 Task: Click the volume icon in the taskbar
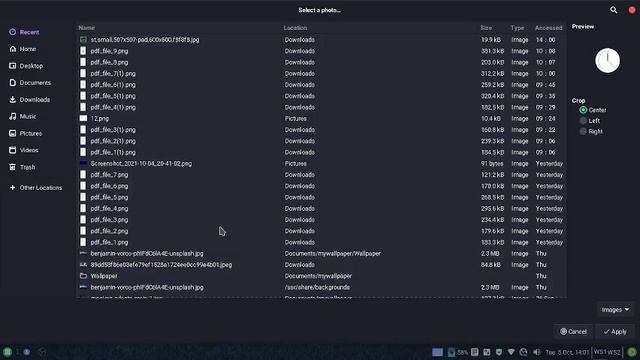[536, 352]
